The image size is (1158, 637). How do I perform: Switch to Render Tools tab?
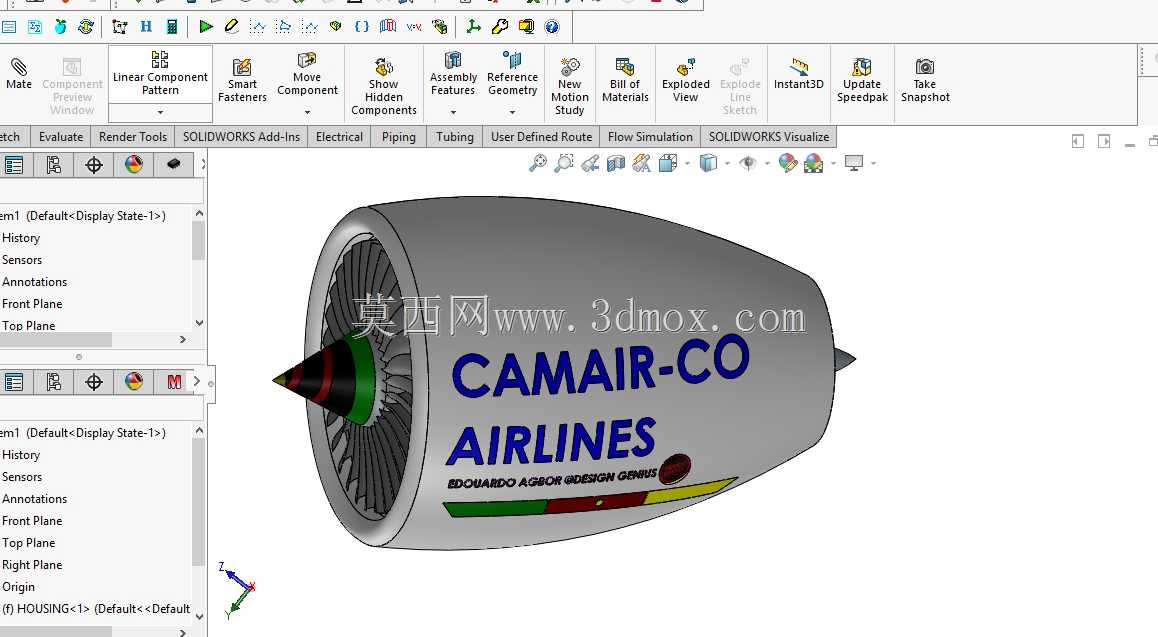pos(133,137)
